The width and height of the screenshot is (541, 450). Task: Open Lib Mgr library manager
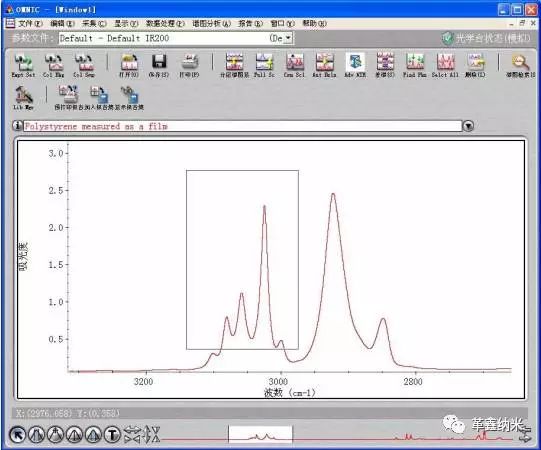click(x=23, y=98)
